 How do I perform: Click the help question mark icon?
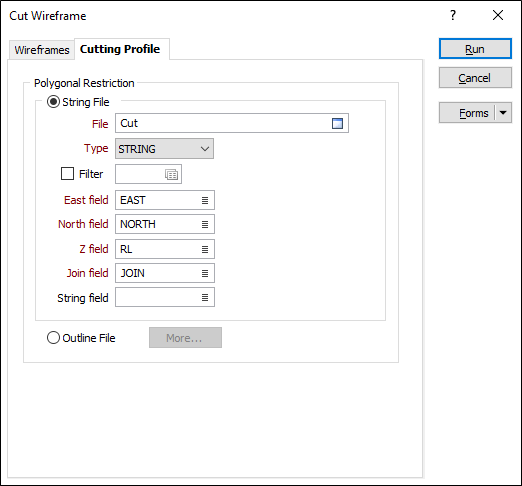tap(453, 15)
